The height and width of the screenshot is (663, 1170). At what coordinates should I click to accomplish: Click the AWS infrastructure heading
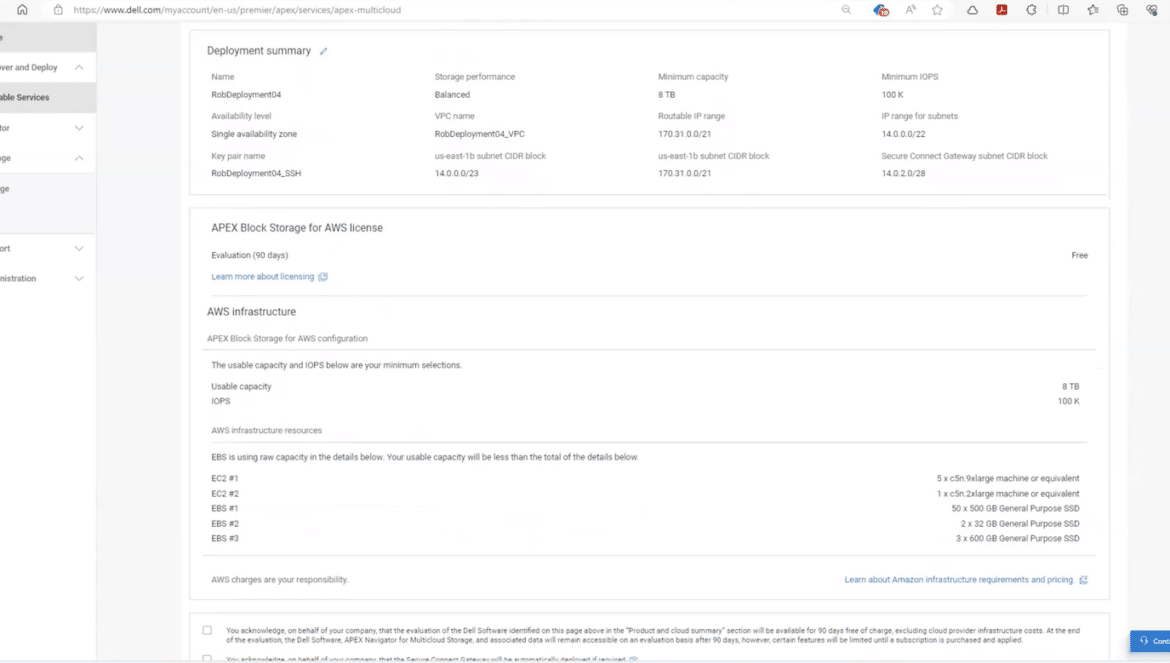coord(251,312)
